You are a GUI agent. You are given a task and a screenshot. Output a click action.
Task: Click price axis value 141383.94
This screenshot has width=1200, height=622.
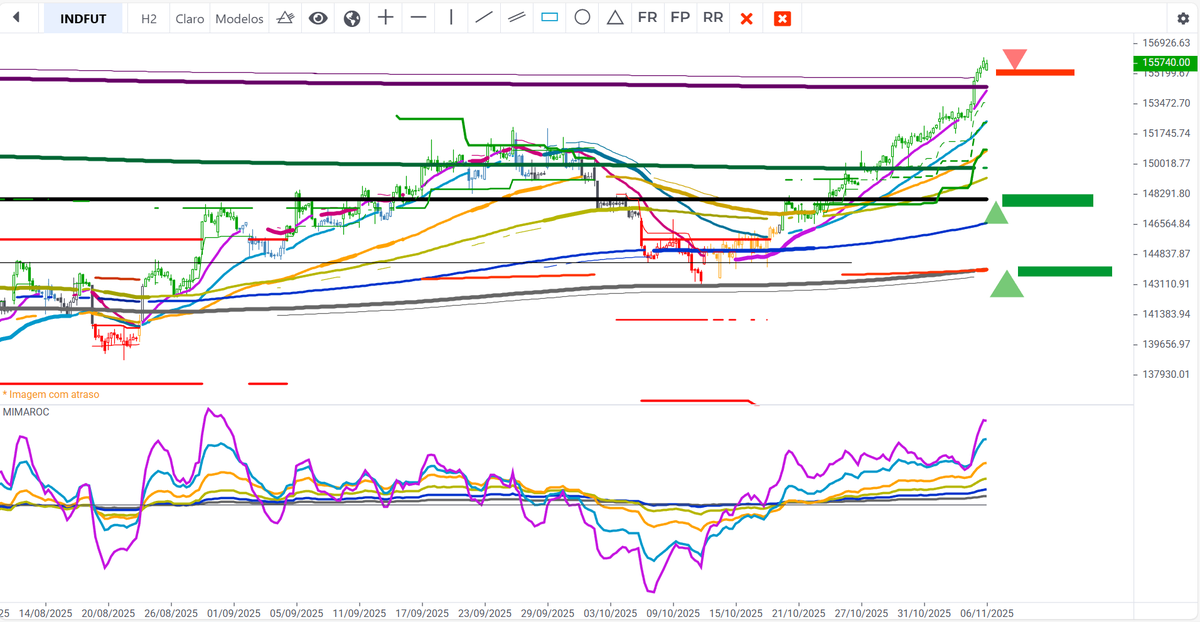[1166, 314]
